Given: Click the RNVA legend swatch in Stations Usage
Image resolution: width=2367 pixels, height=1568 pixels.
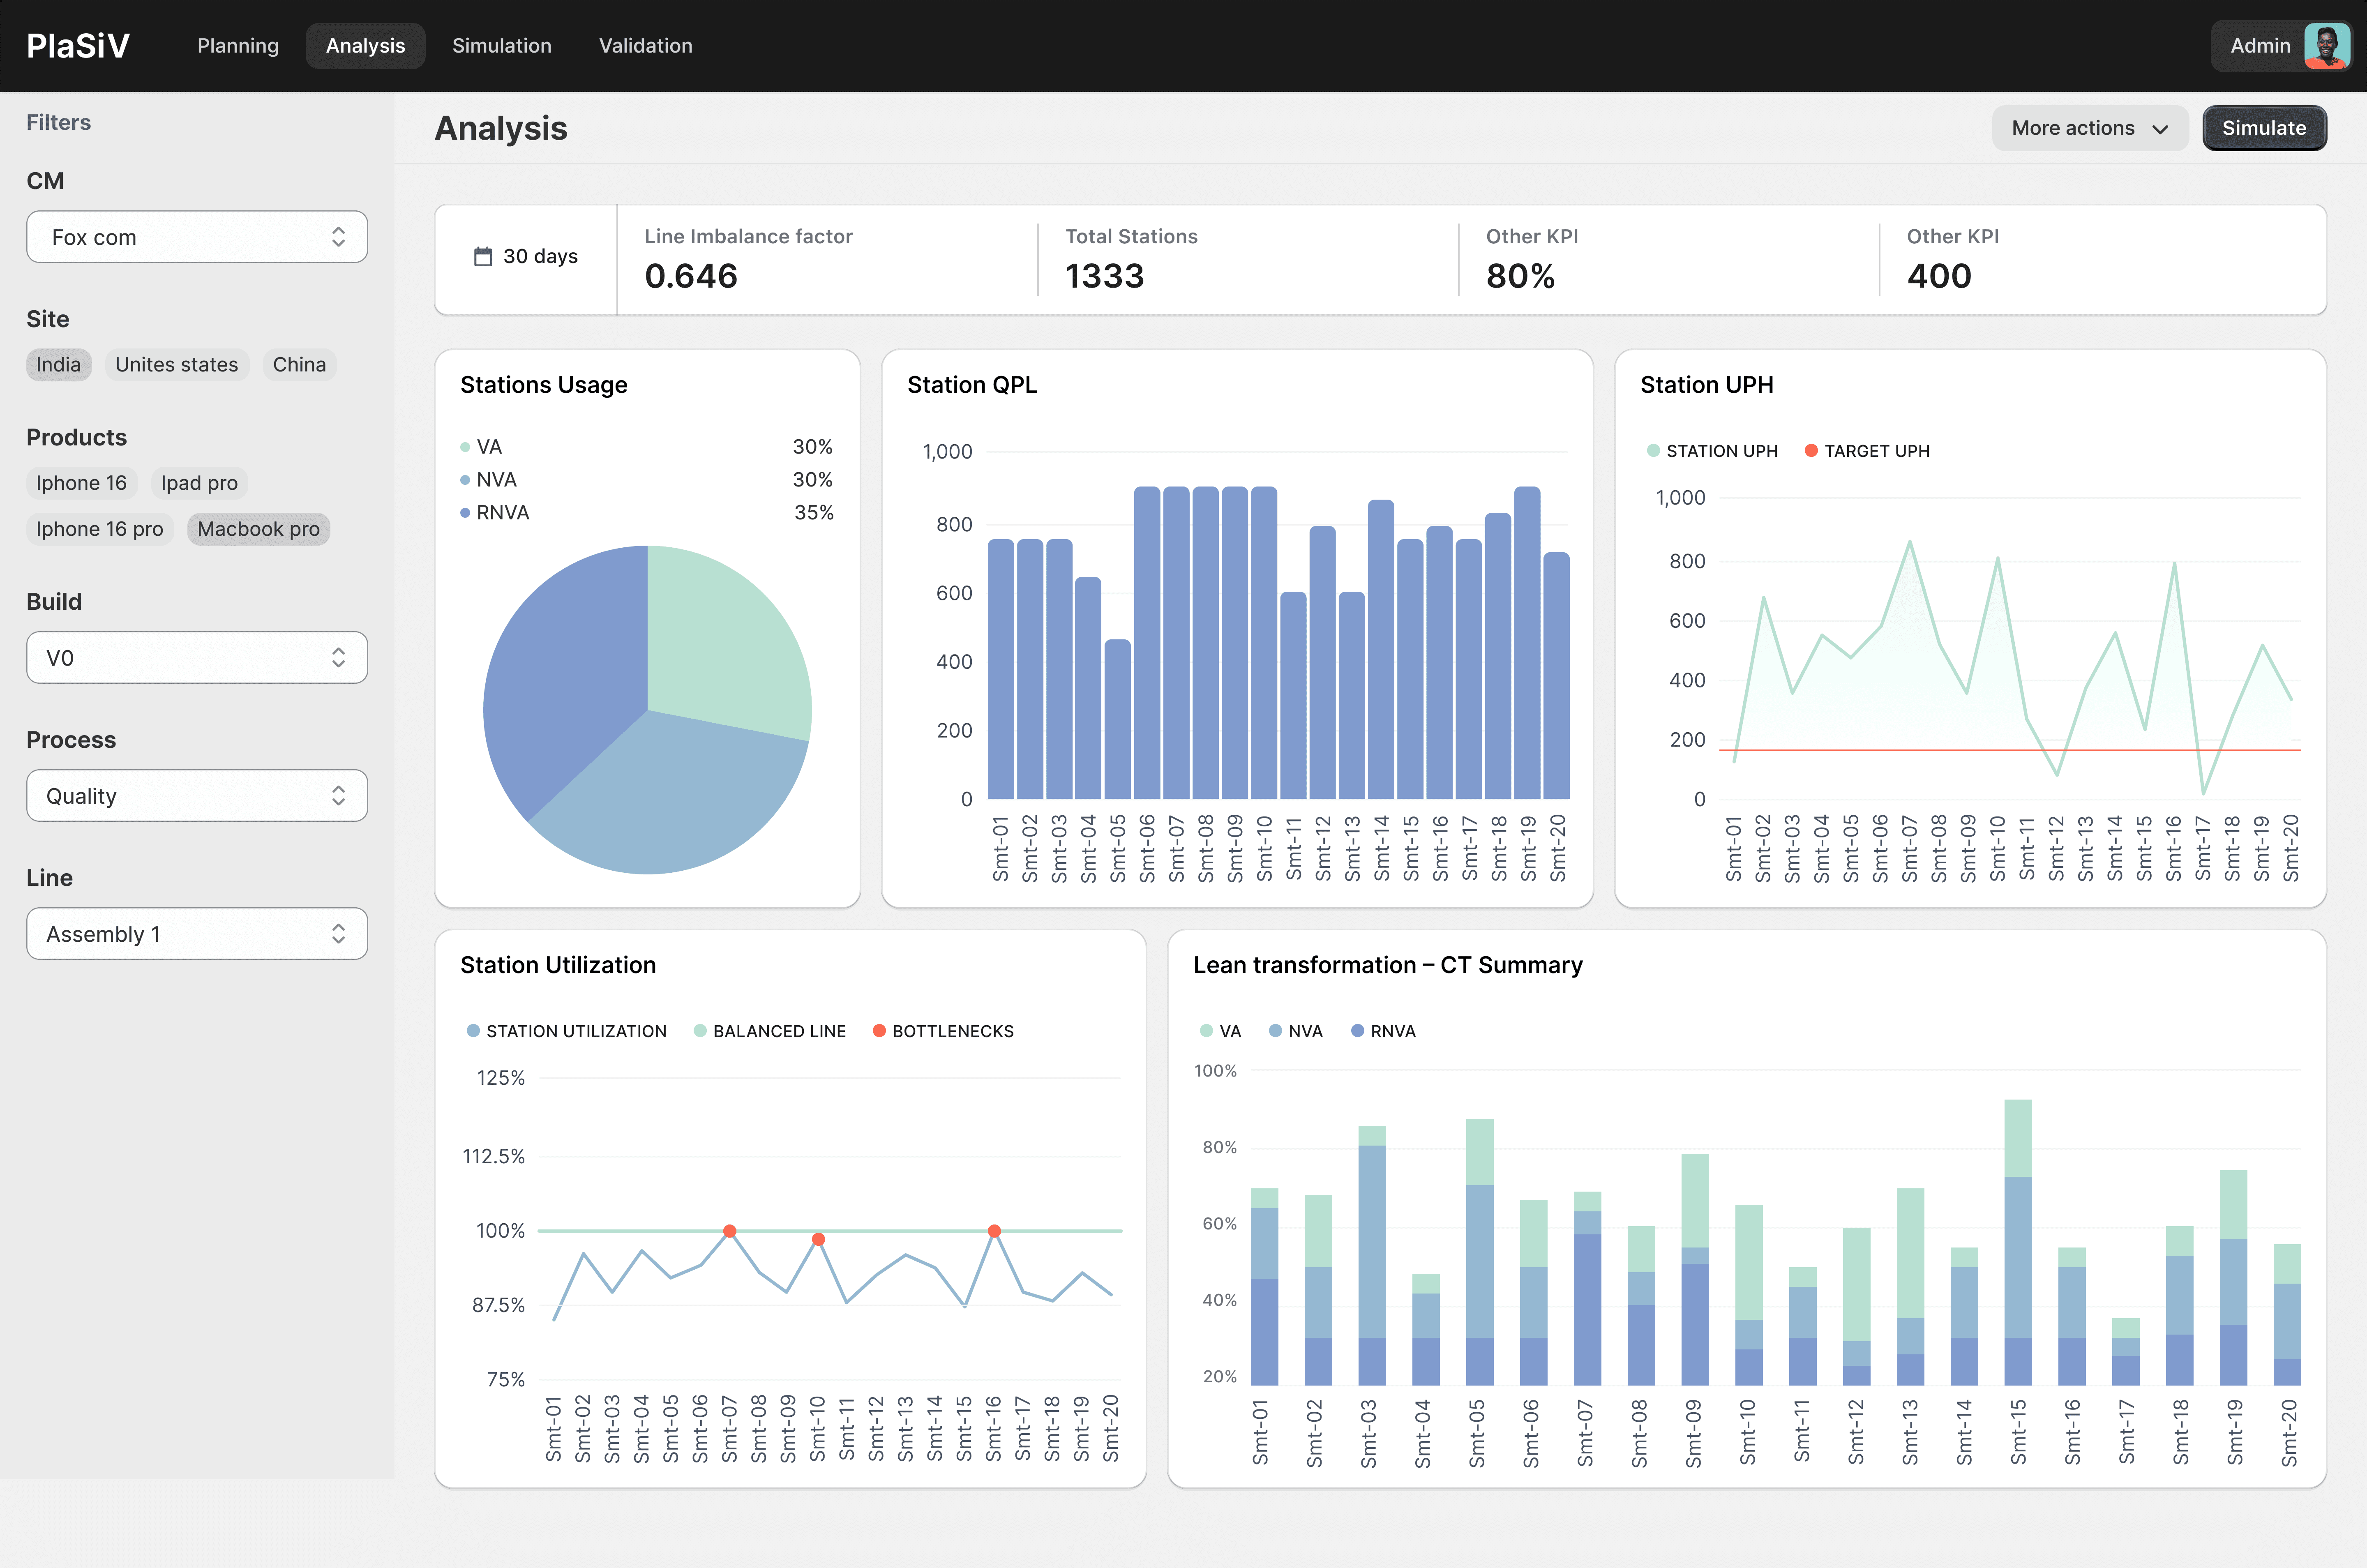Looking at the screenshot, I should (x=465, y=513).
